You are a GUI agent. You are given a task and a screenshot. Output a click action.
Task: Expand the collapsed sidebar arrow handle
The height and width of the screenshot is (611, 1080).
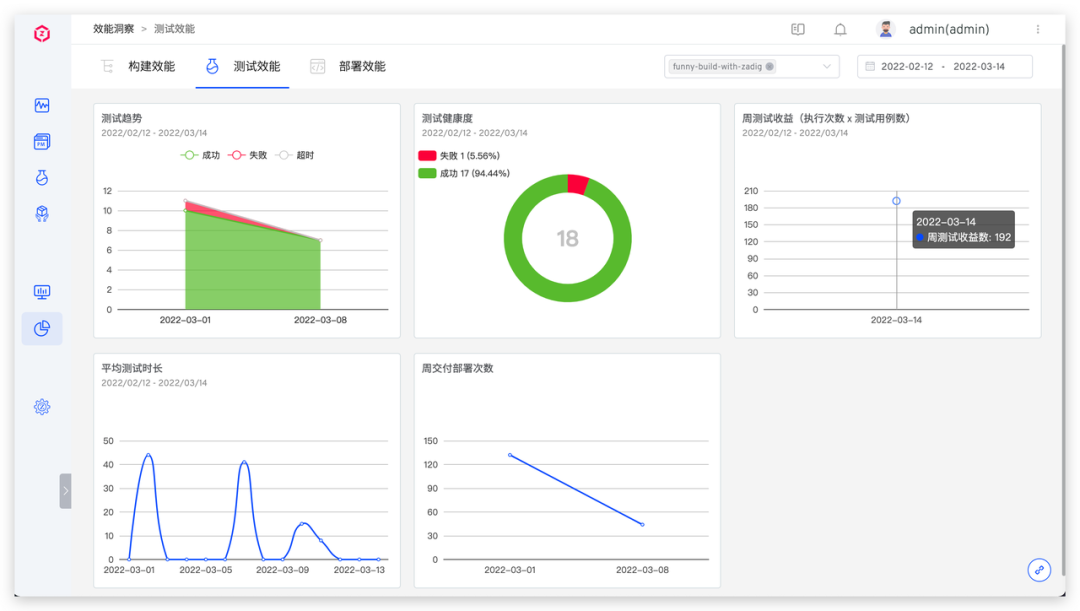65,490
